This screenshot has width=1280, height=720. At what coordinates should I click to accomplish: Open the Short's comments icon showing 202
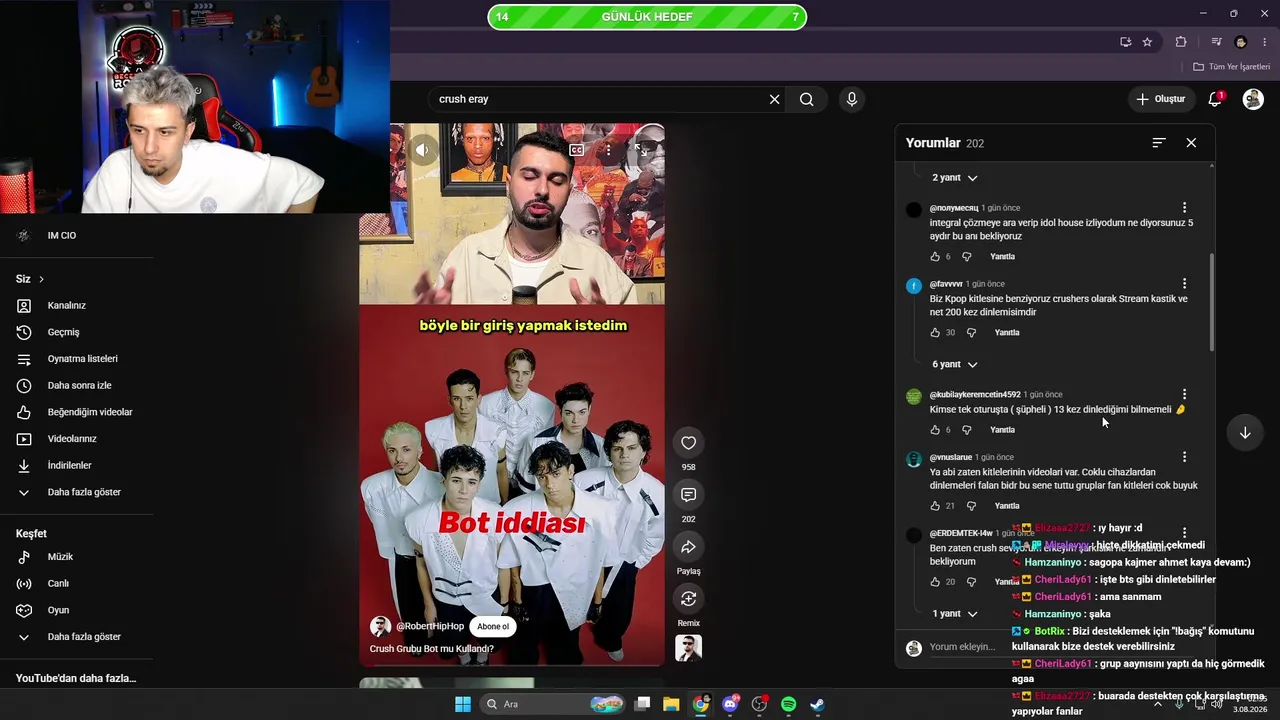[x=688, y=495]
